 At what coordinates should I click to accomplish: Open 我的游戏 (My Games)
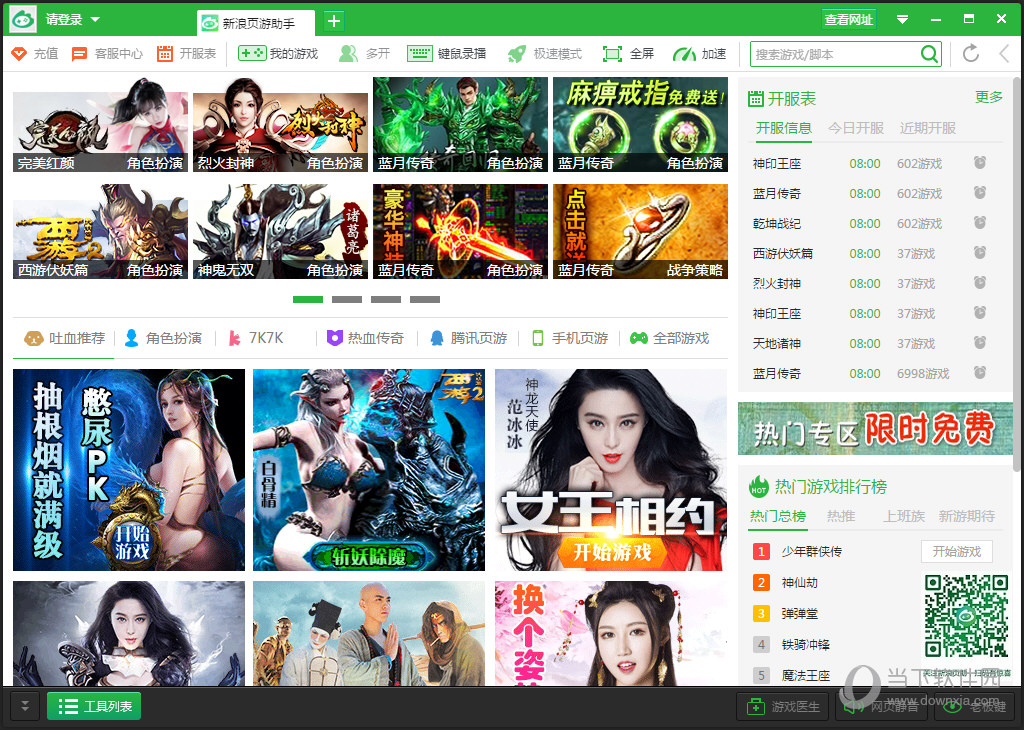pyautogui.click(x=278, y=54)
